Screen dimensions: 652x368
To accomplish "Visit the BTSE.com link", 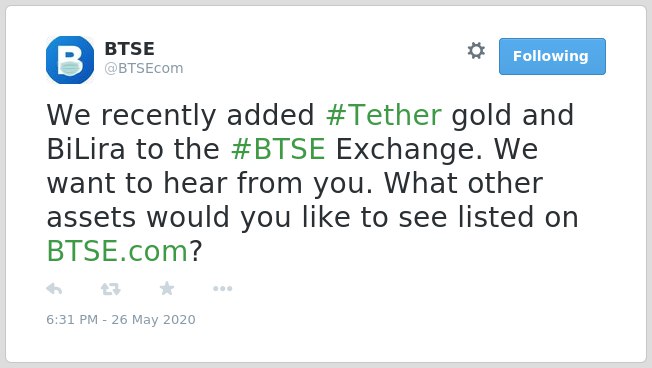I will (117, 252).
